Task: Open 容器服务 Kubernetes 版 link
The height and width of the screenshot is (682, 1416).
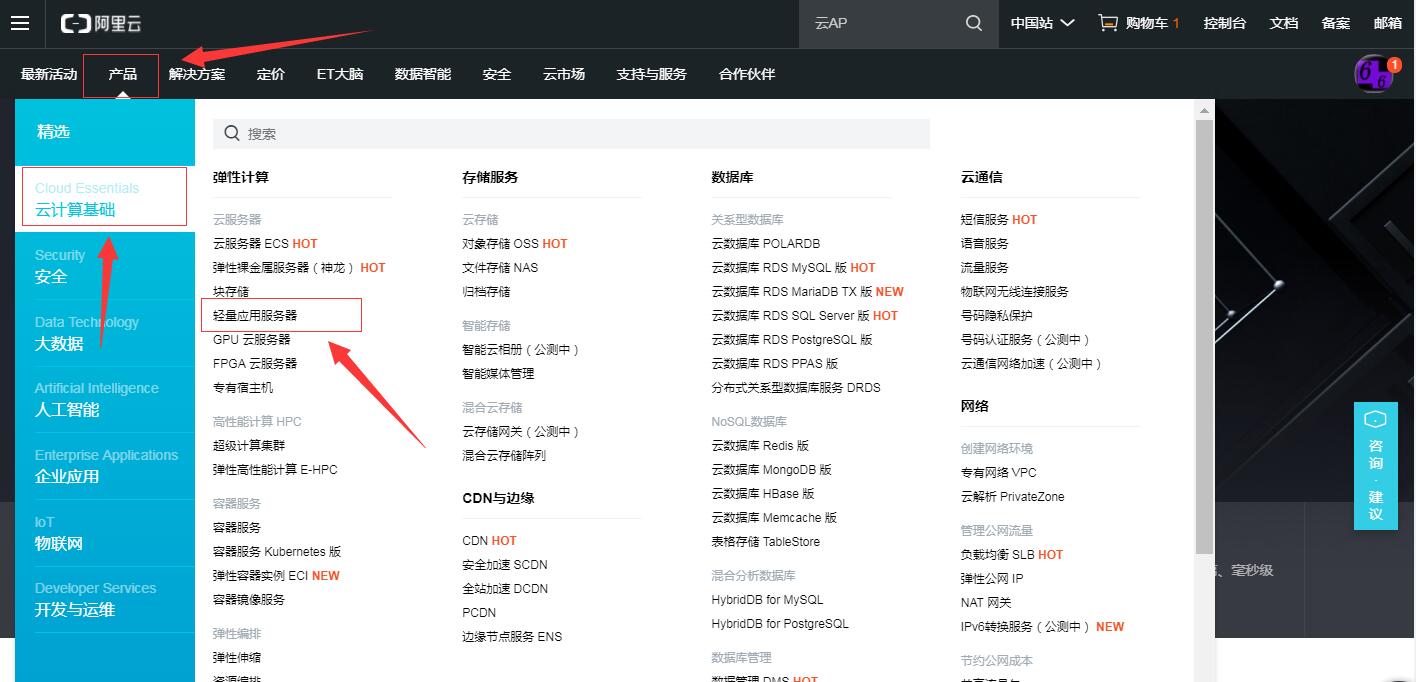Action: click(277, 551)
